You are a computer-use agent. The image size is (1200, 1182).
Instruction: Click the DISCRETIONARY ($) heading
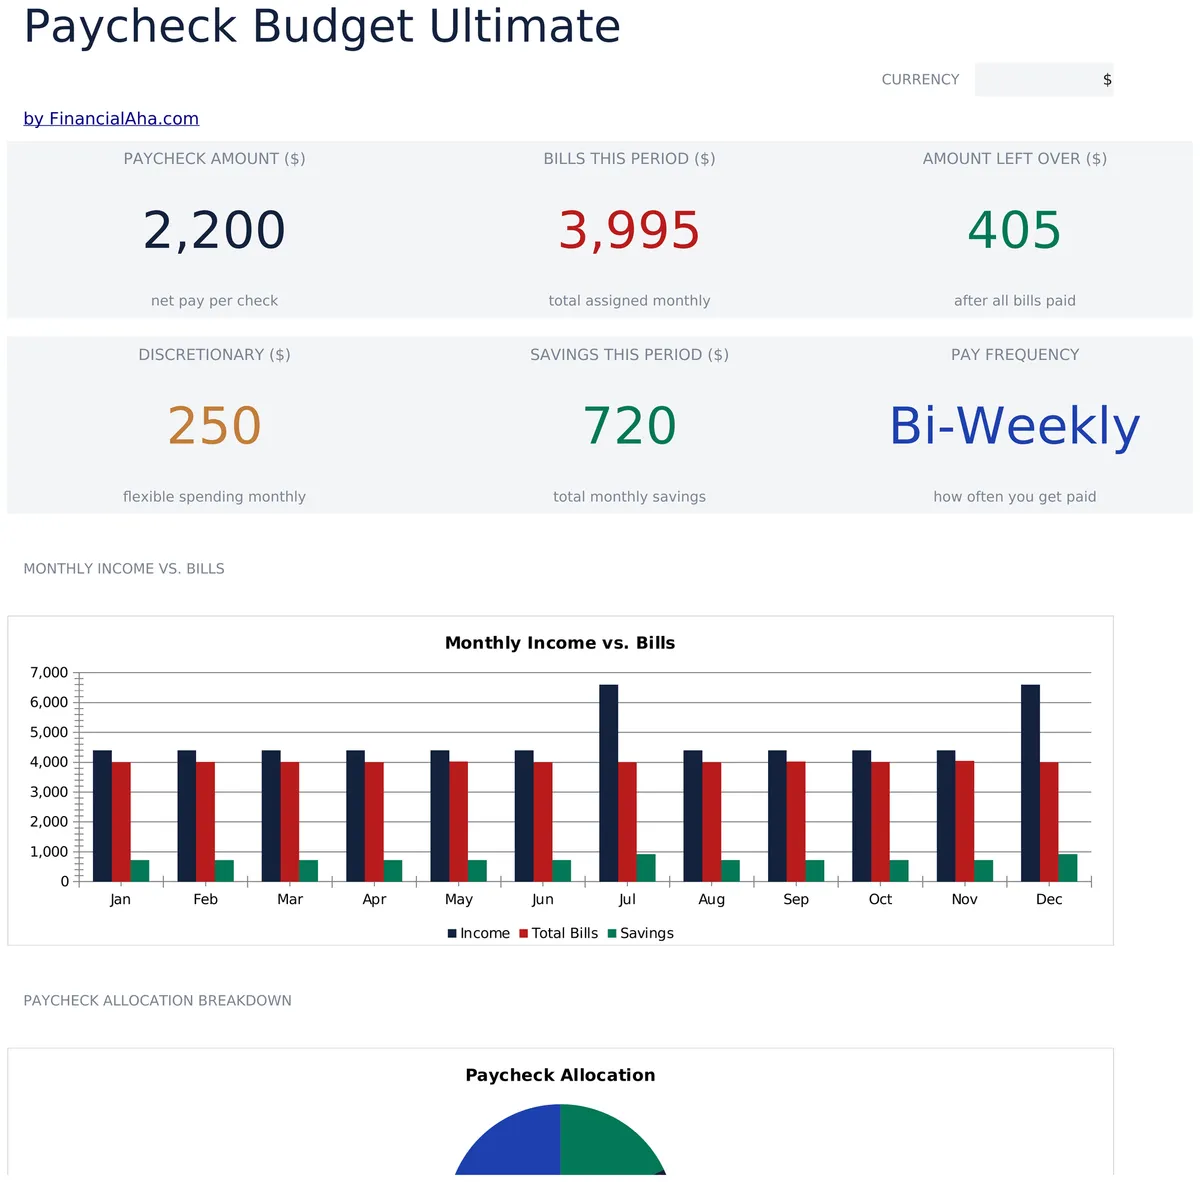click(214, 355)
